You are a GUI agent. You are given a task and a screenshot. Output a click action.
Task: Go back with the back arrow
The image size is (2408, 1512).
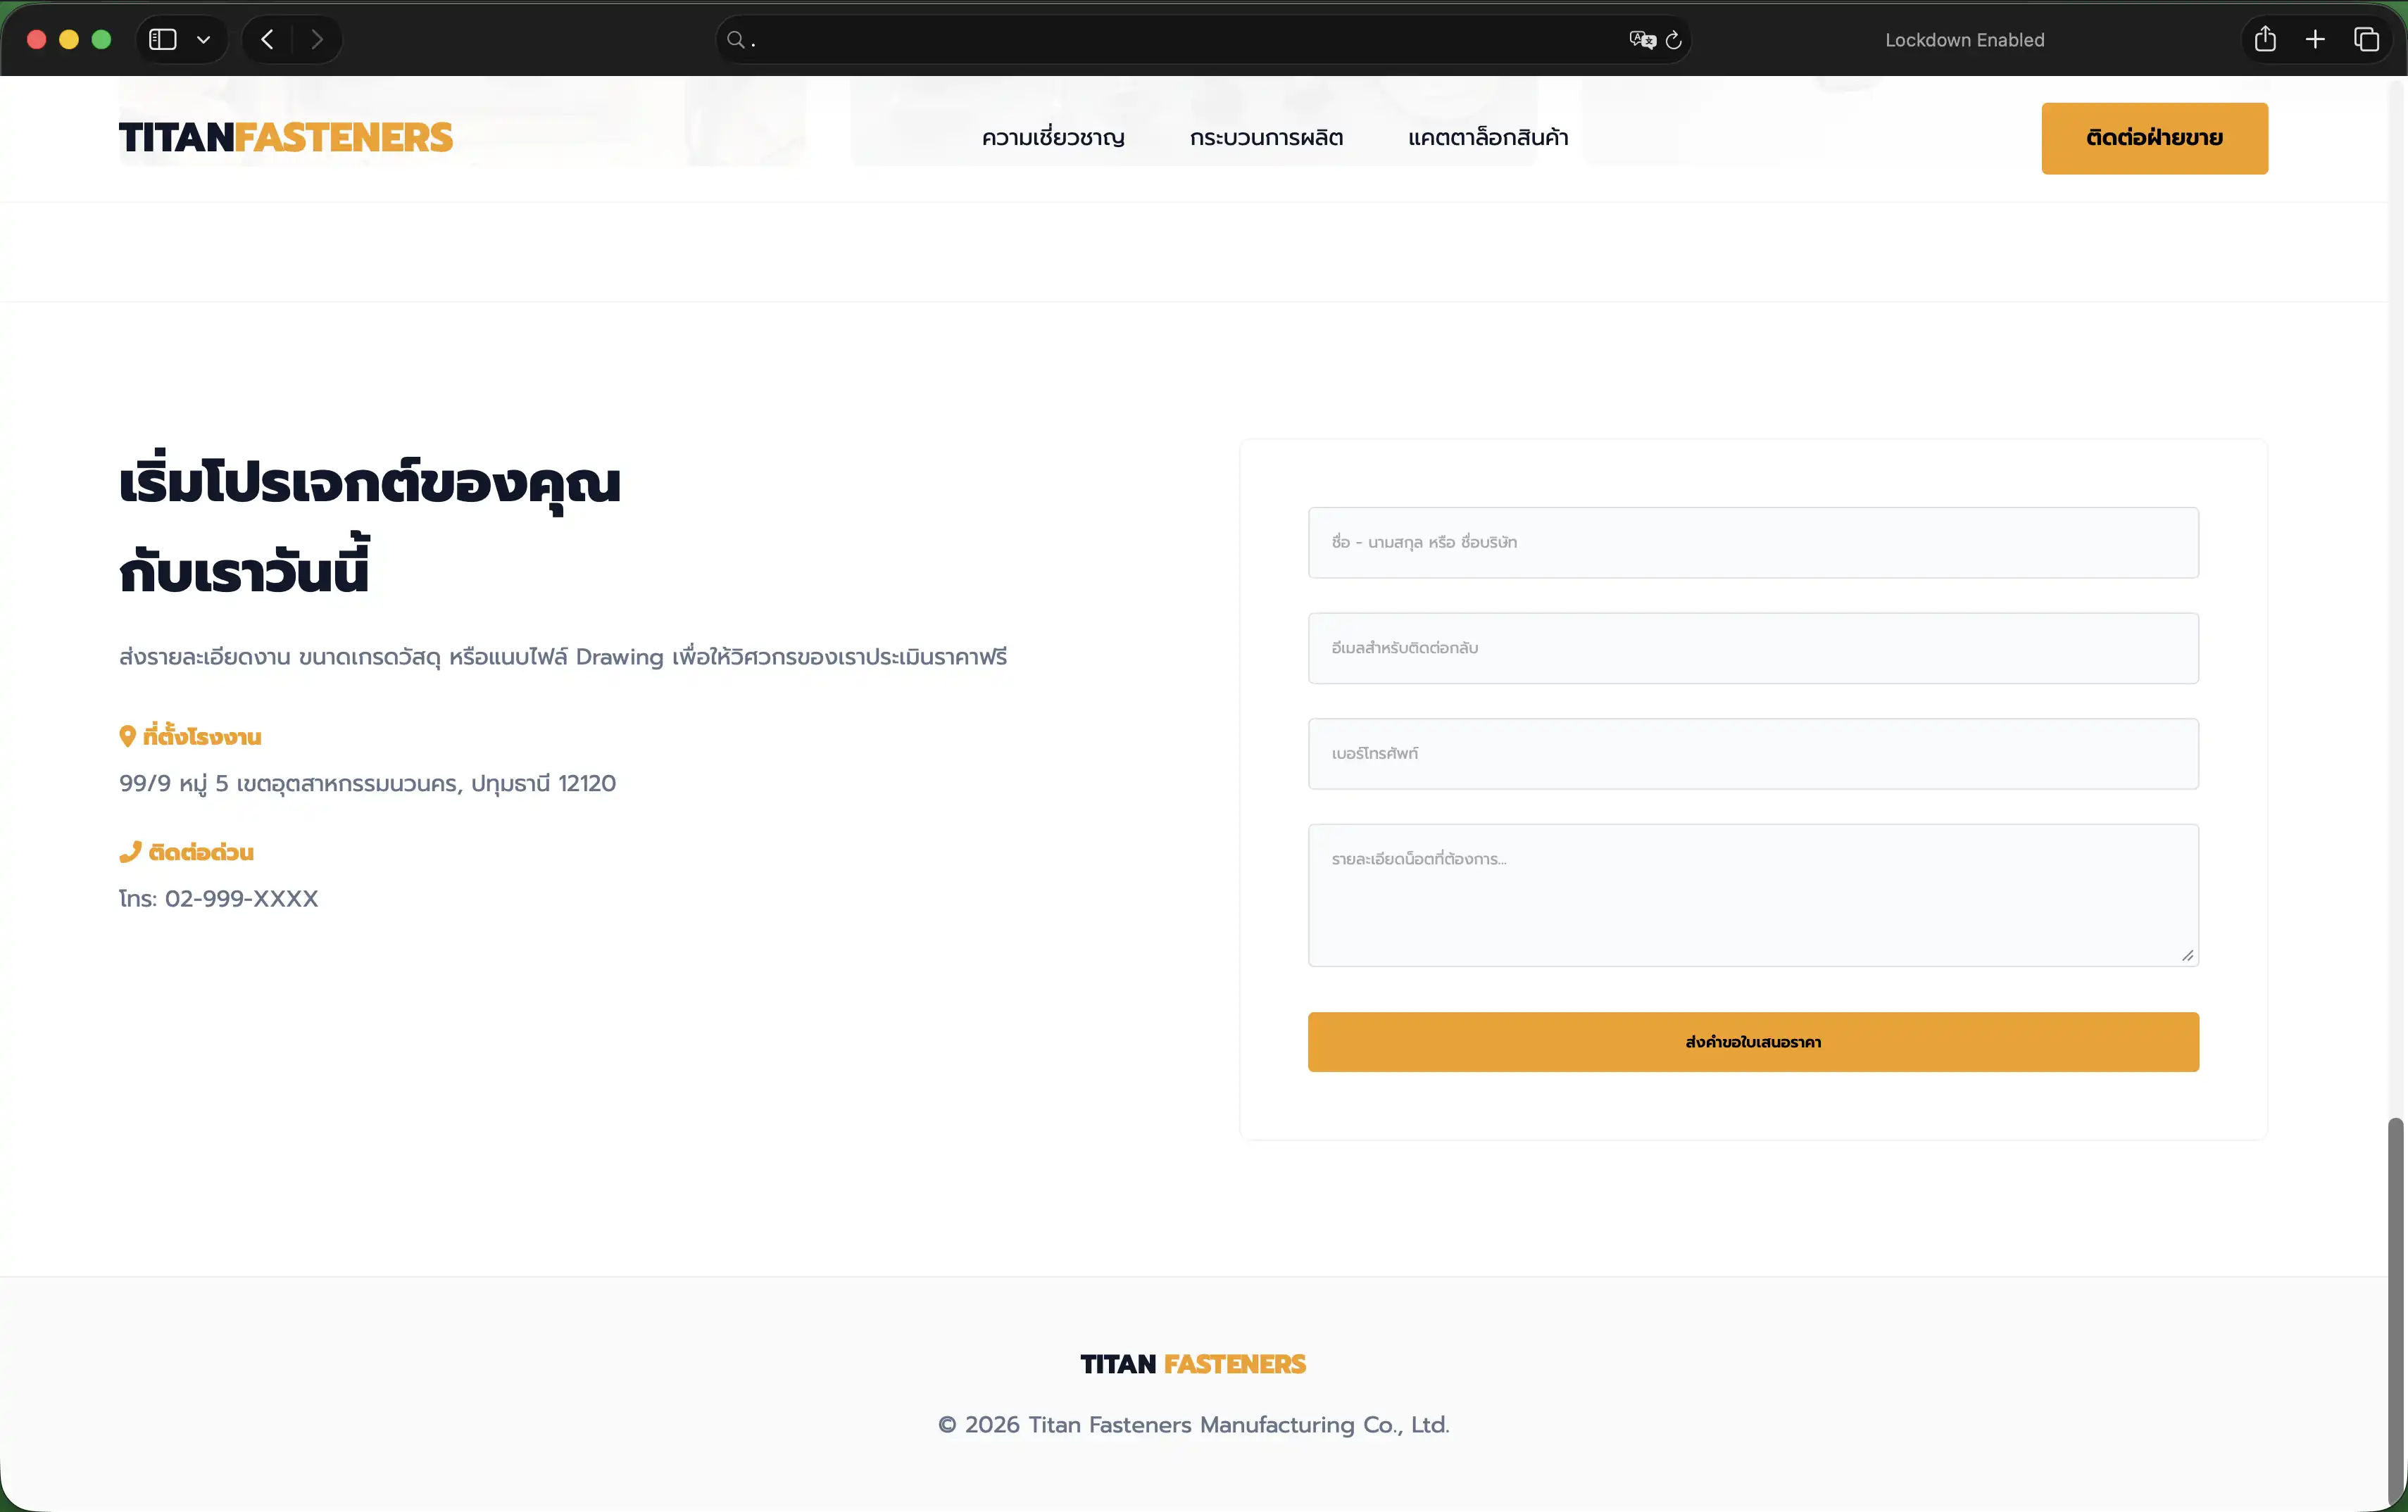(x=267, y=40)
